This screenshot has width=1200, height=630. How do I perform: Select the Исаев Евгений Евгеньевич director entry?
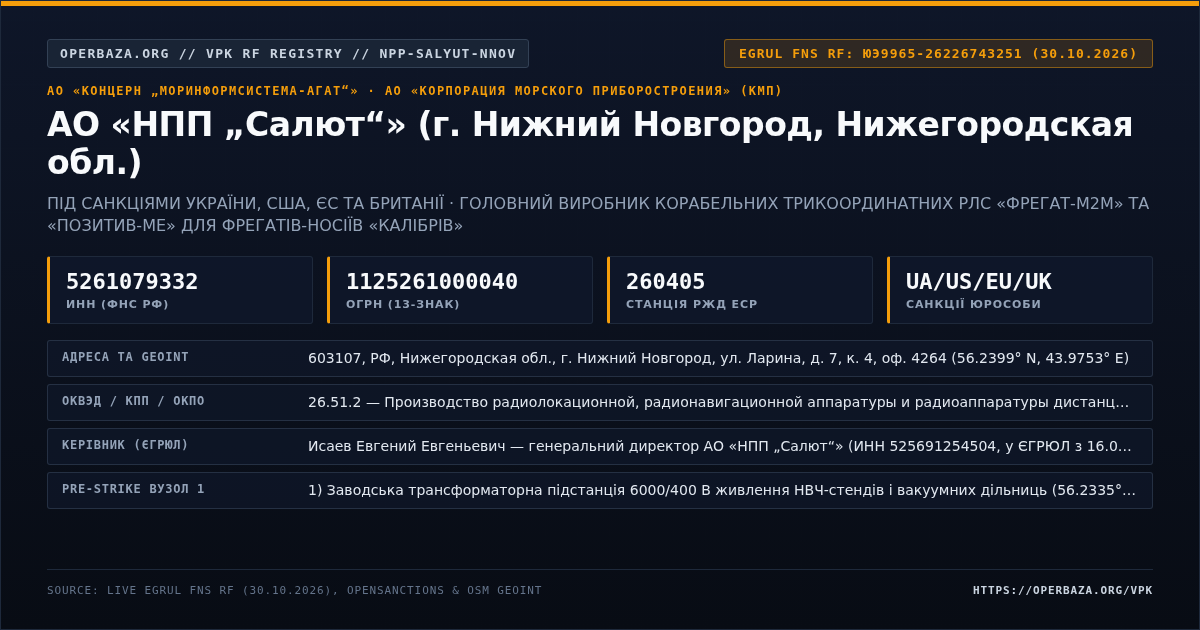[720, 446]
